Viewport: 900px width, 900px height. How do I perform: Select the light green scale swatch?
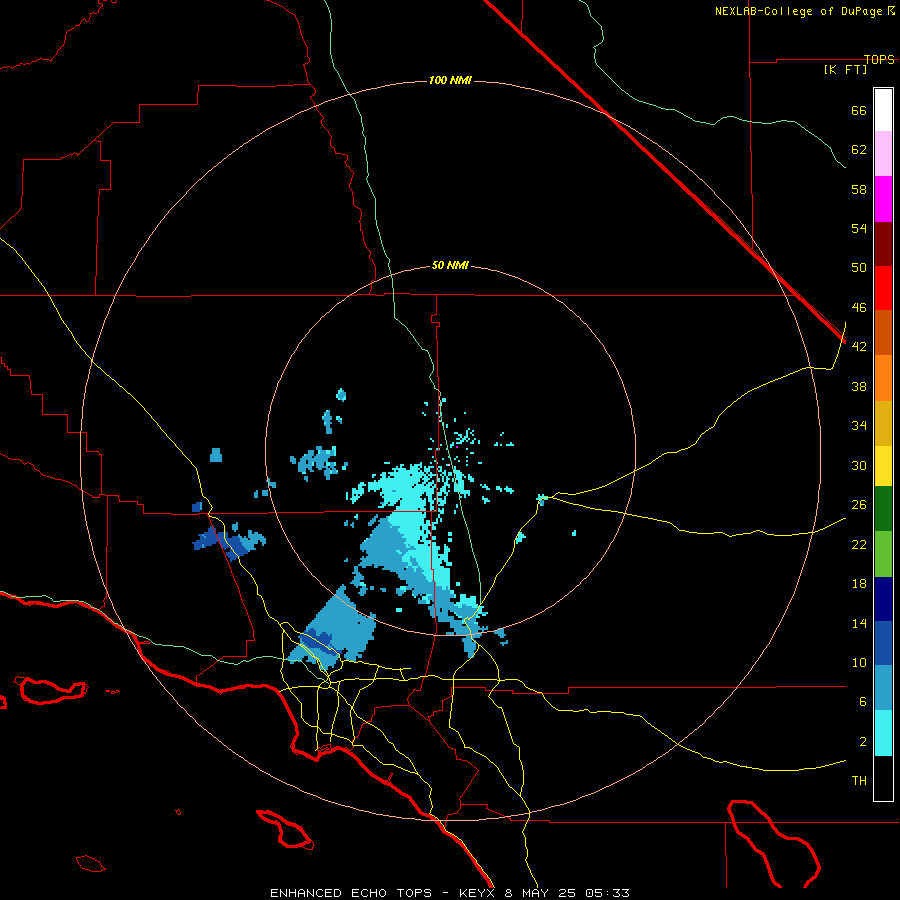tap(883, 554)
